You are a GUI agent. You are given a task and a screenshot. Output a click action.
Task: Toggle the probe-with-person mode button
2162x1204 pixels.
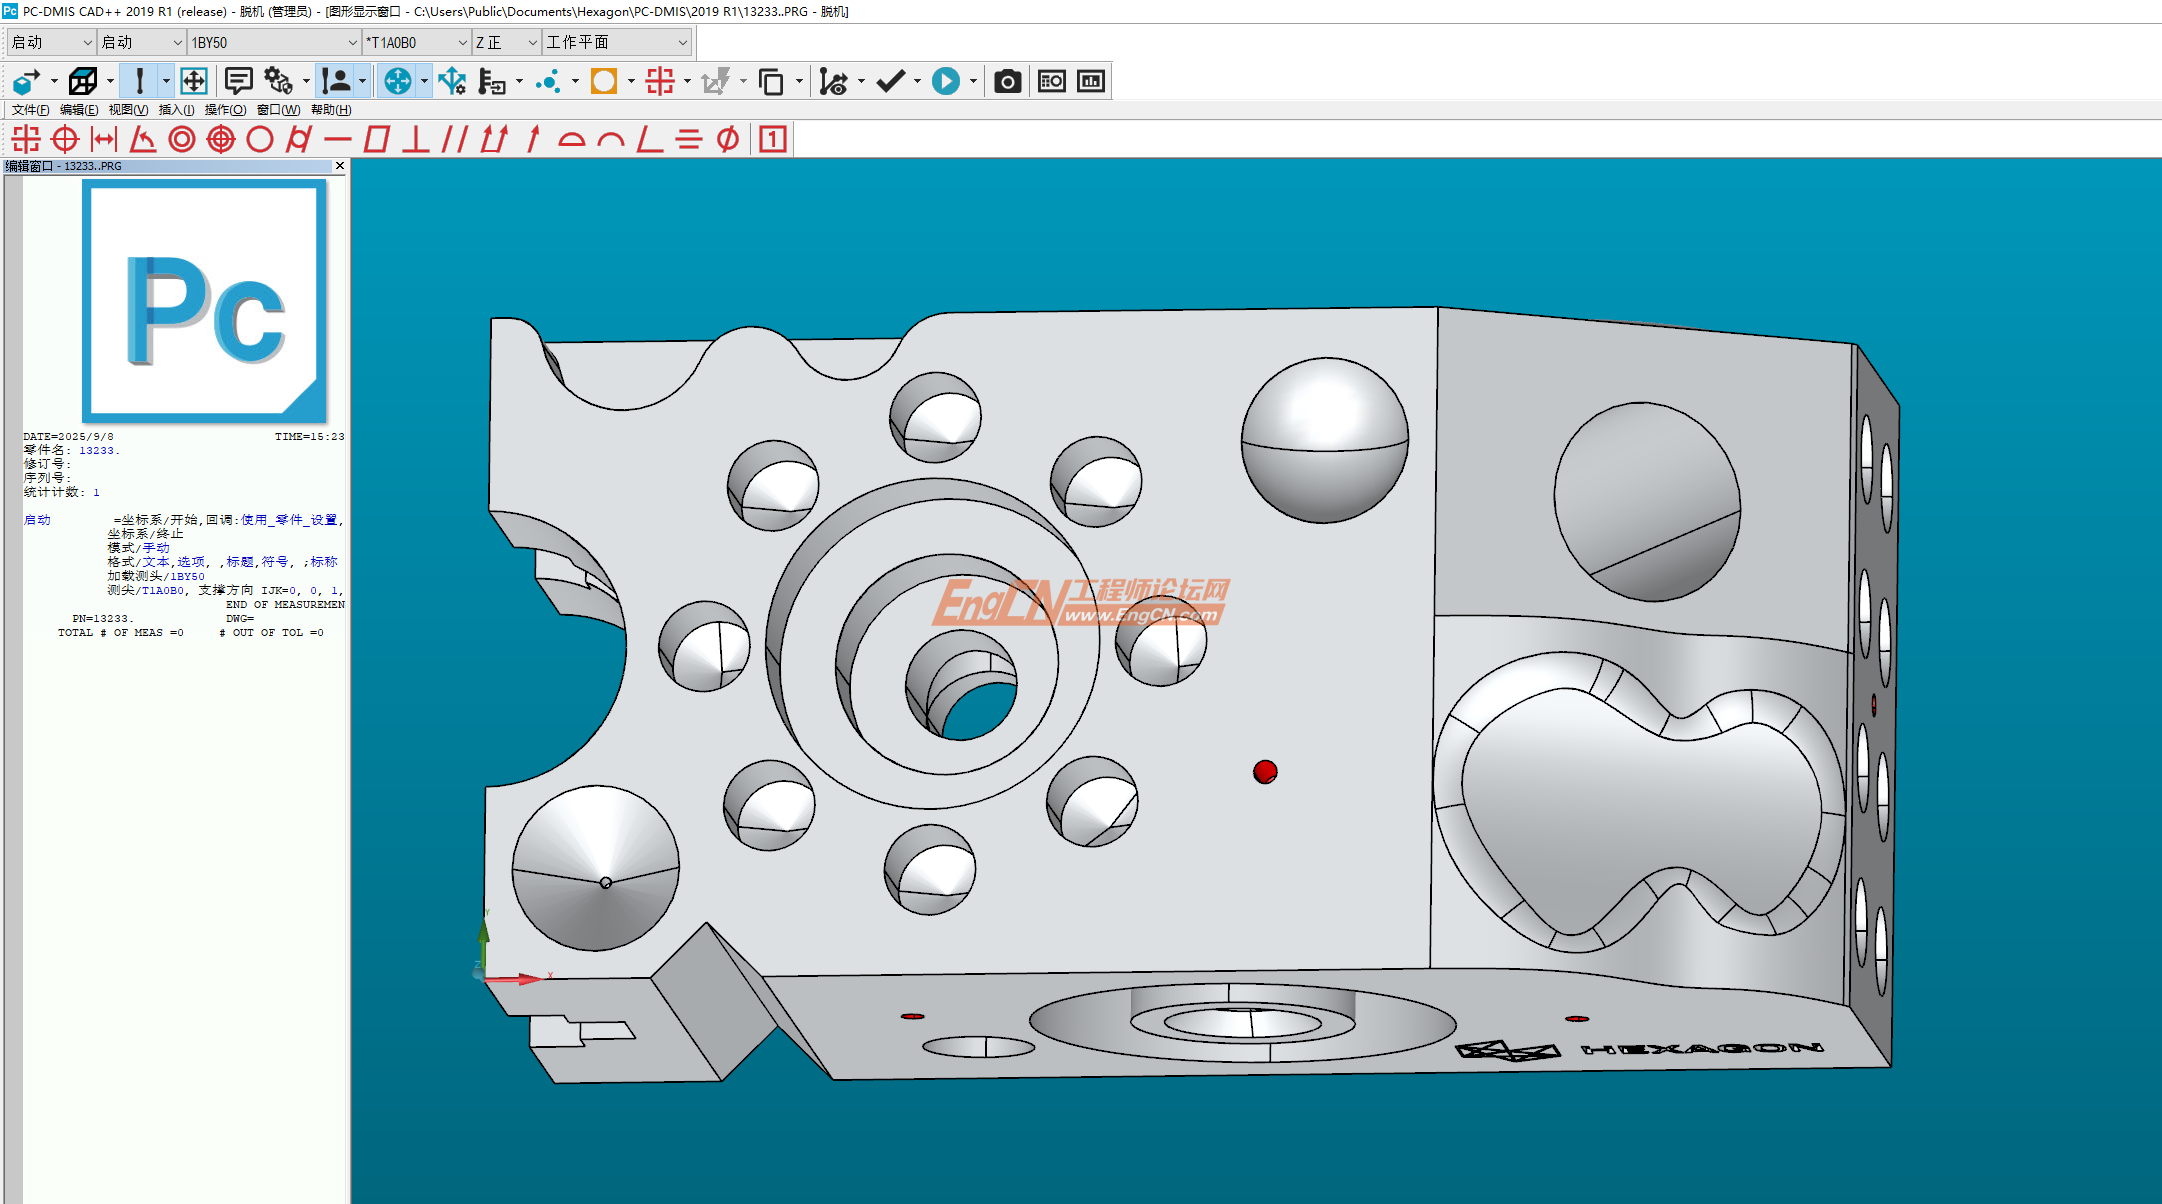point(336,82)
